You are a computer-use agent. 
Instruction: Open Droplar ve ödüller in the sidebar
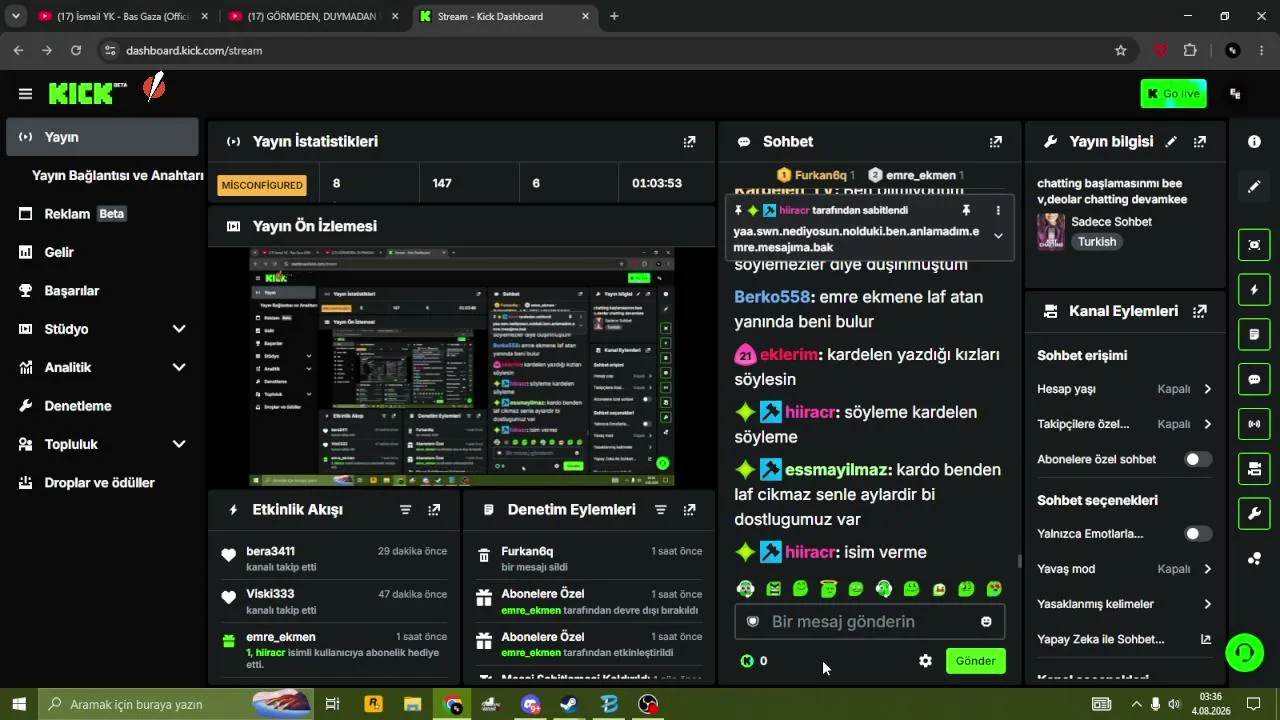pyautogui.click(x=102, y=483)
